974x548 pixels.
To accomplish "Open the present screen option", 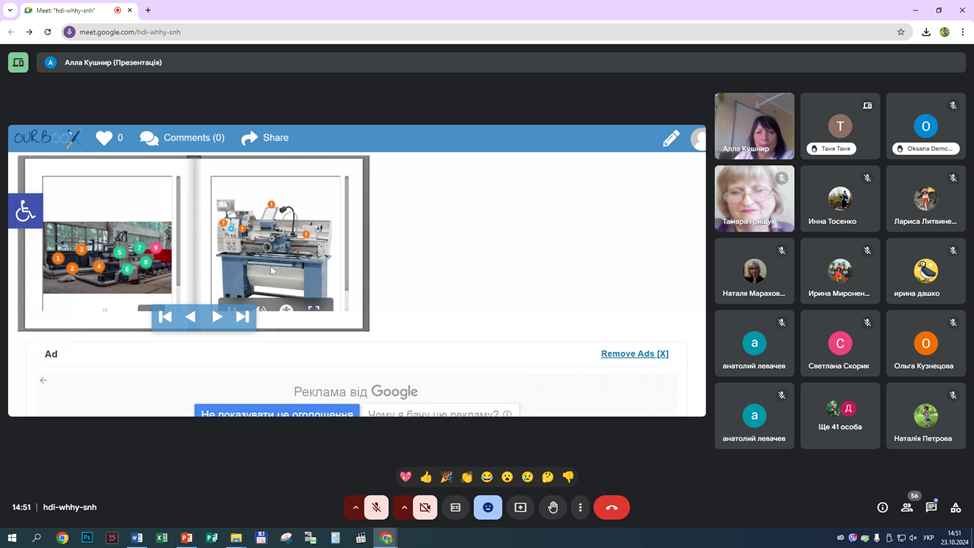I will point(520,508).
